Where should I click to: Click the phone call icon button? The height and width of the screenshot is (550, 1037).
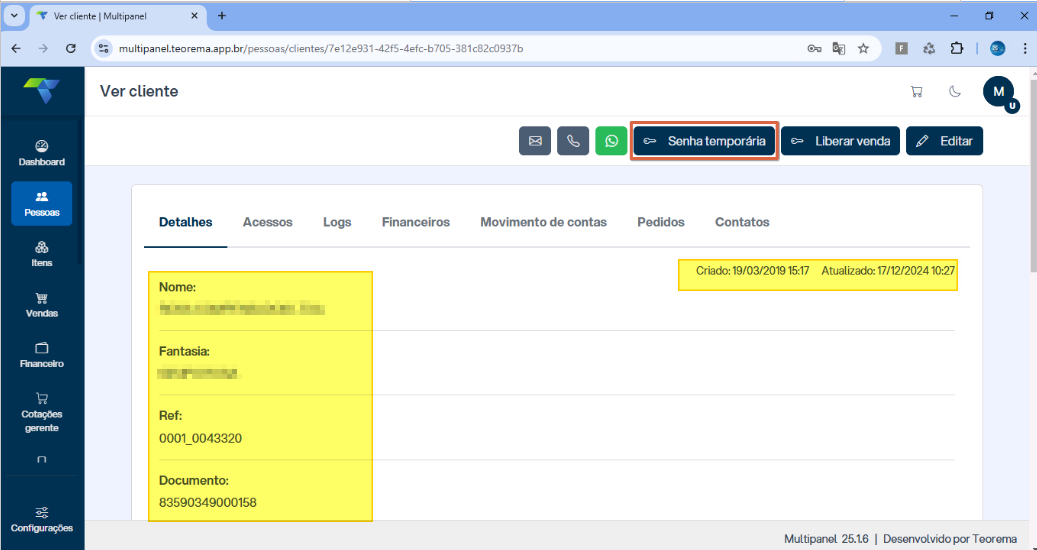[573, 141]
